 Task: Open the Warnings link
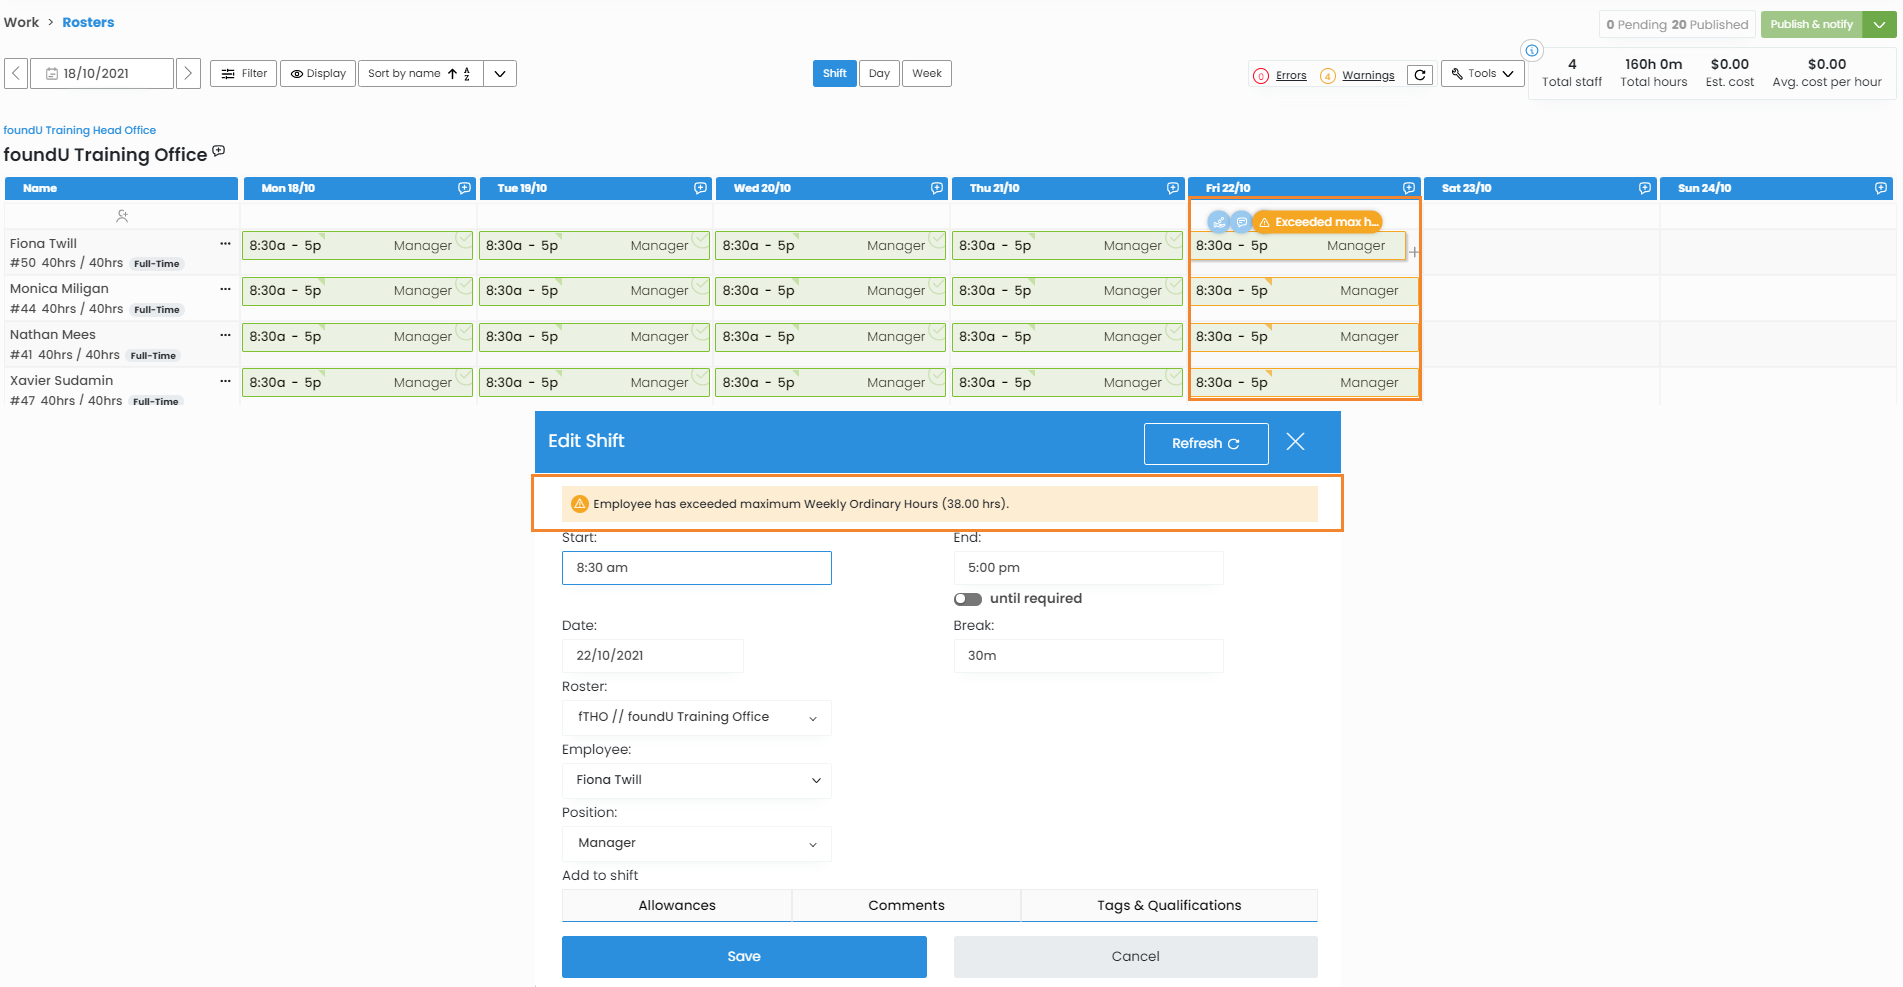point(1367,76)
